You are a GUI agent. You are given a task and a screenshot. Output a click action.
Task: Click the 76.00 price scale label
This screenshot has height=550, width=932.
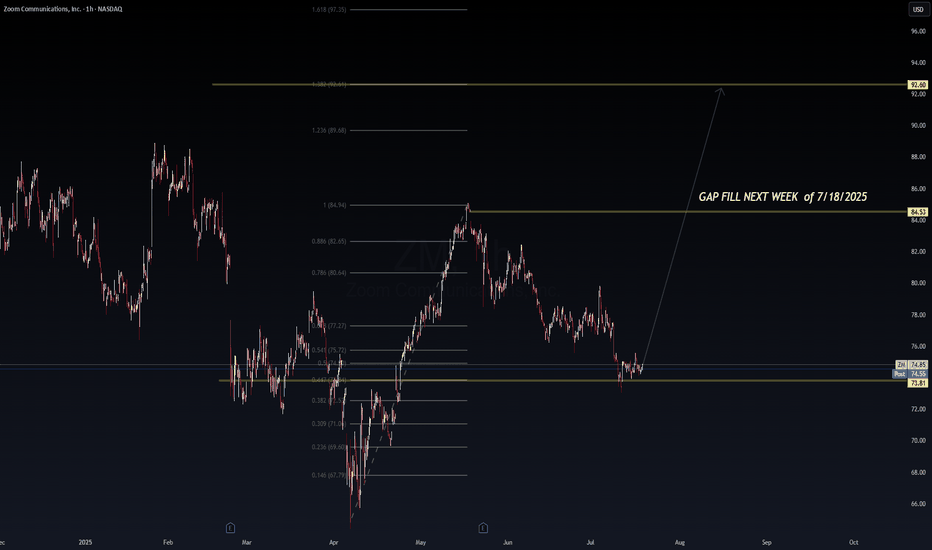pyautogui.click(x=918, y=346)
